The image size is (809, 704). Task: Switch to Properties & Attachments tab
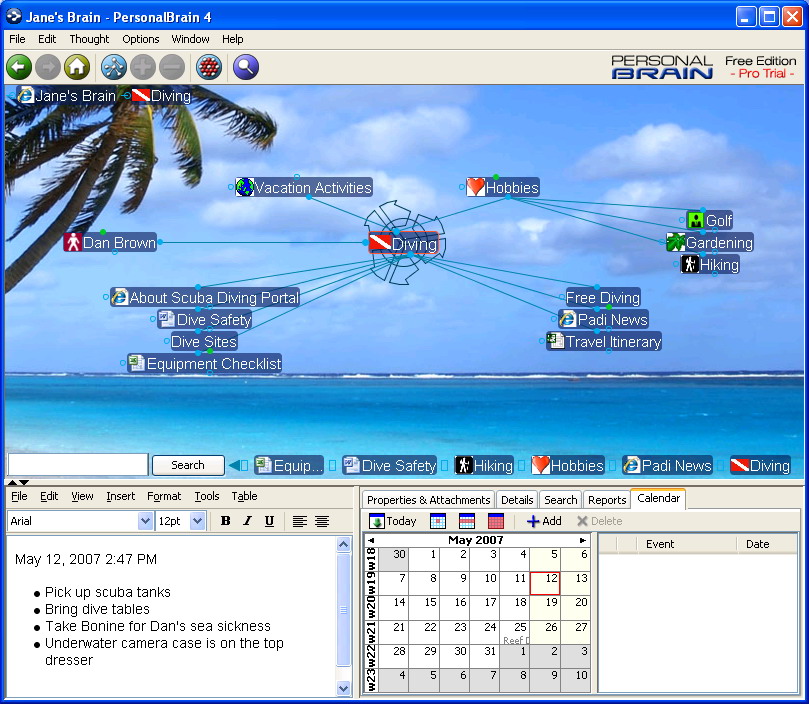[428, 500]
